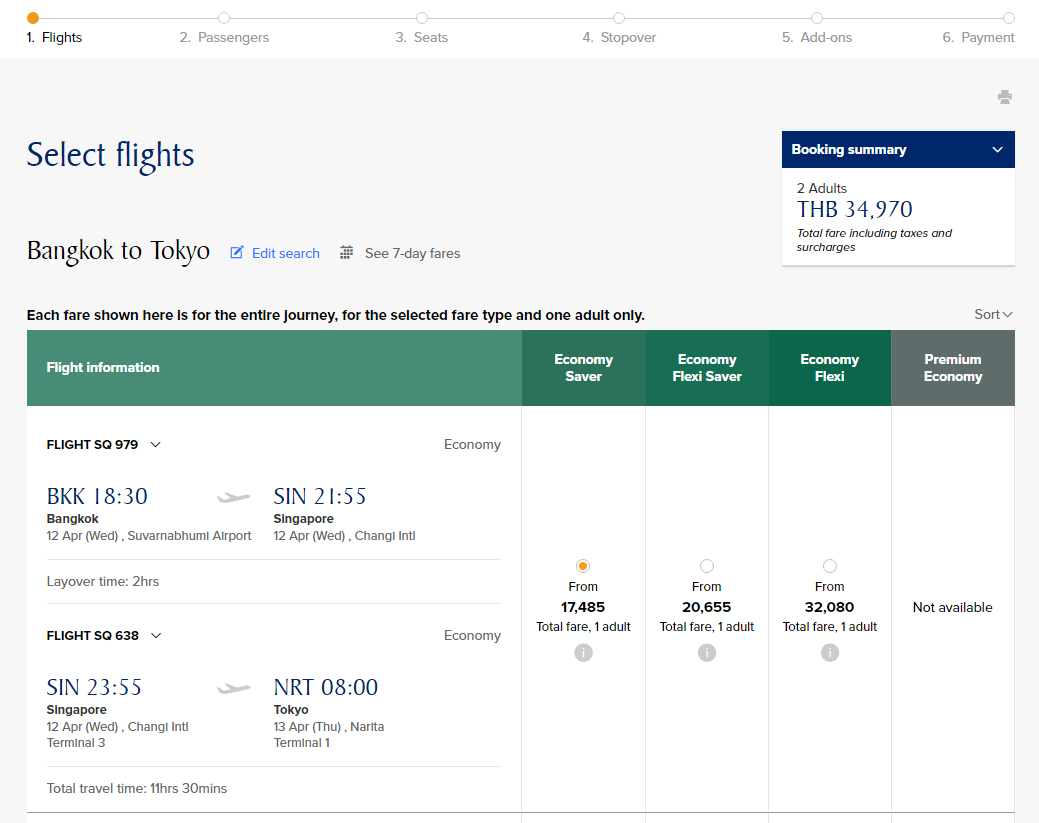Click the Layover time: 2hrs text
Screen dimensions: 1039x823
tap(103, 582)
